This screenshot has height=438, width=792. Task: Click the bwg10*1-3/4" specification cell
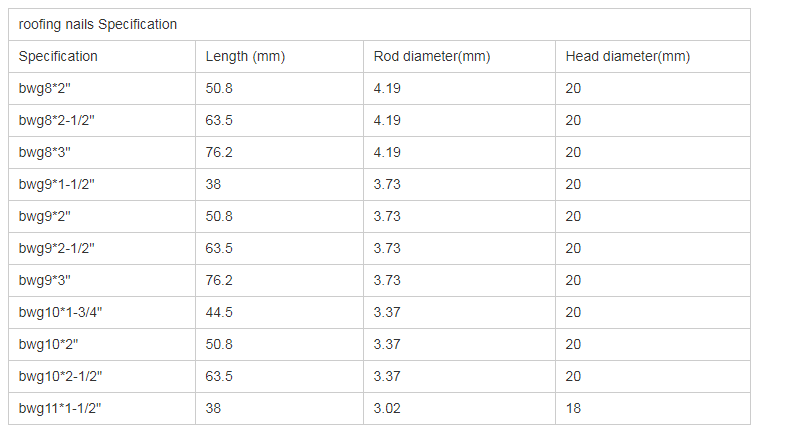click(x=60, y=312)
